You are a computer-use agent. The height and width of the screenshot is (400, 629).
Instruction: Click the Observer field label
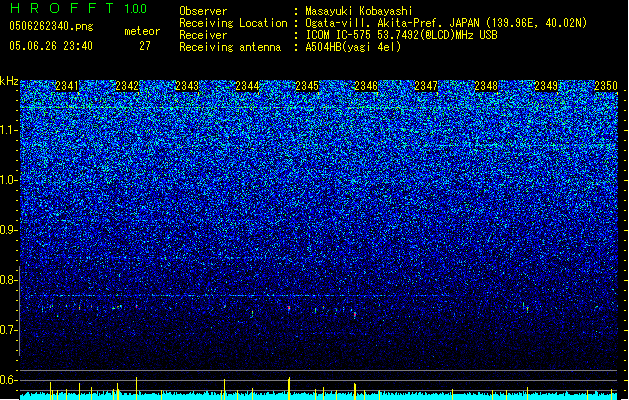click(x=203, y=11)
